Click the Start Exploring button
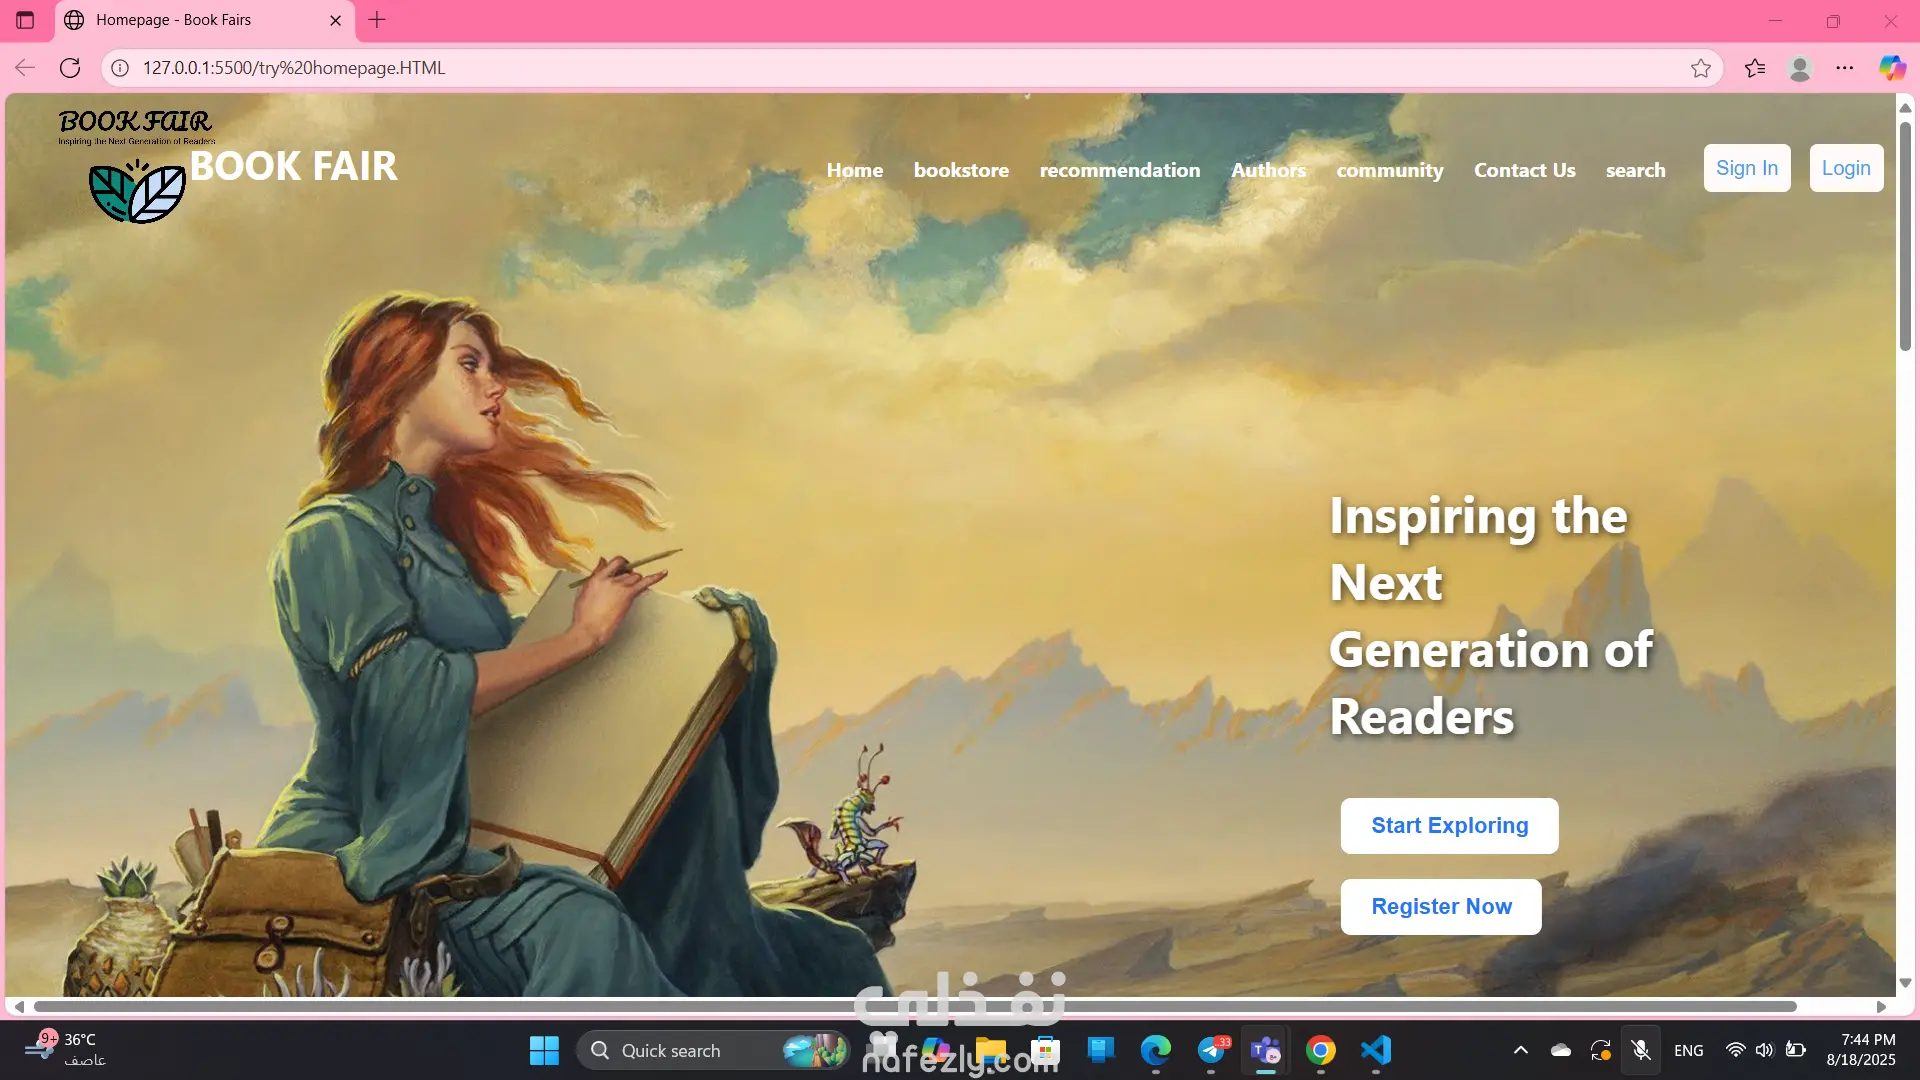 (1450, 826)
